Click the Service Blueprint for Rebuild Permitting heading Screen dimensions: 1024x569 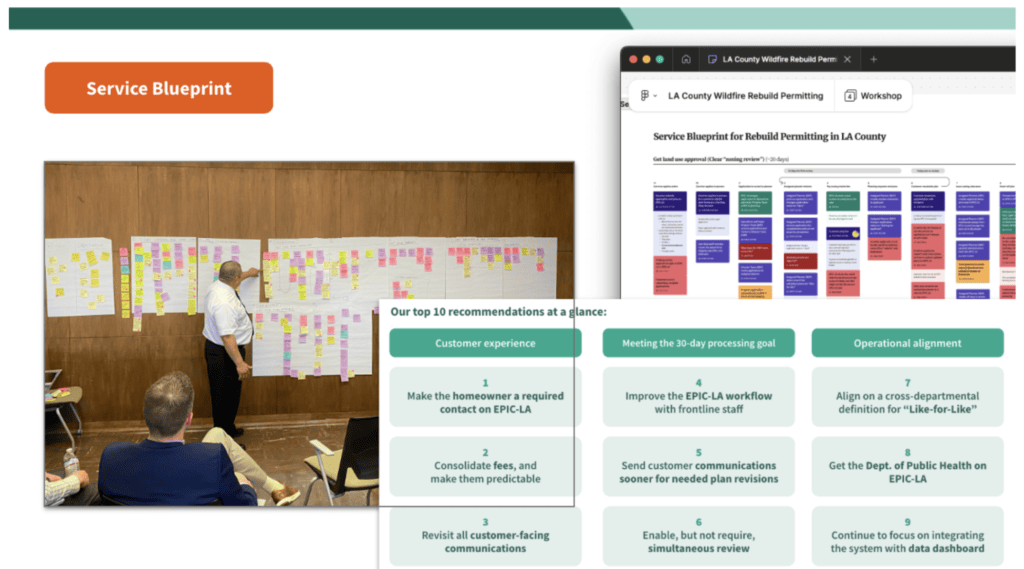[769, 137]
